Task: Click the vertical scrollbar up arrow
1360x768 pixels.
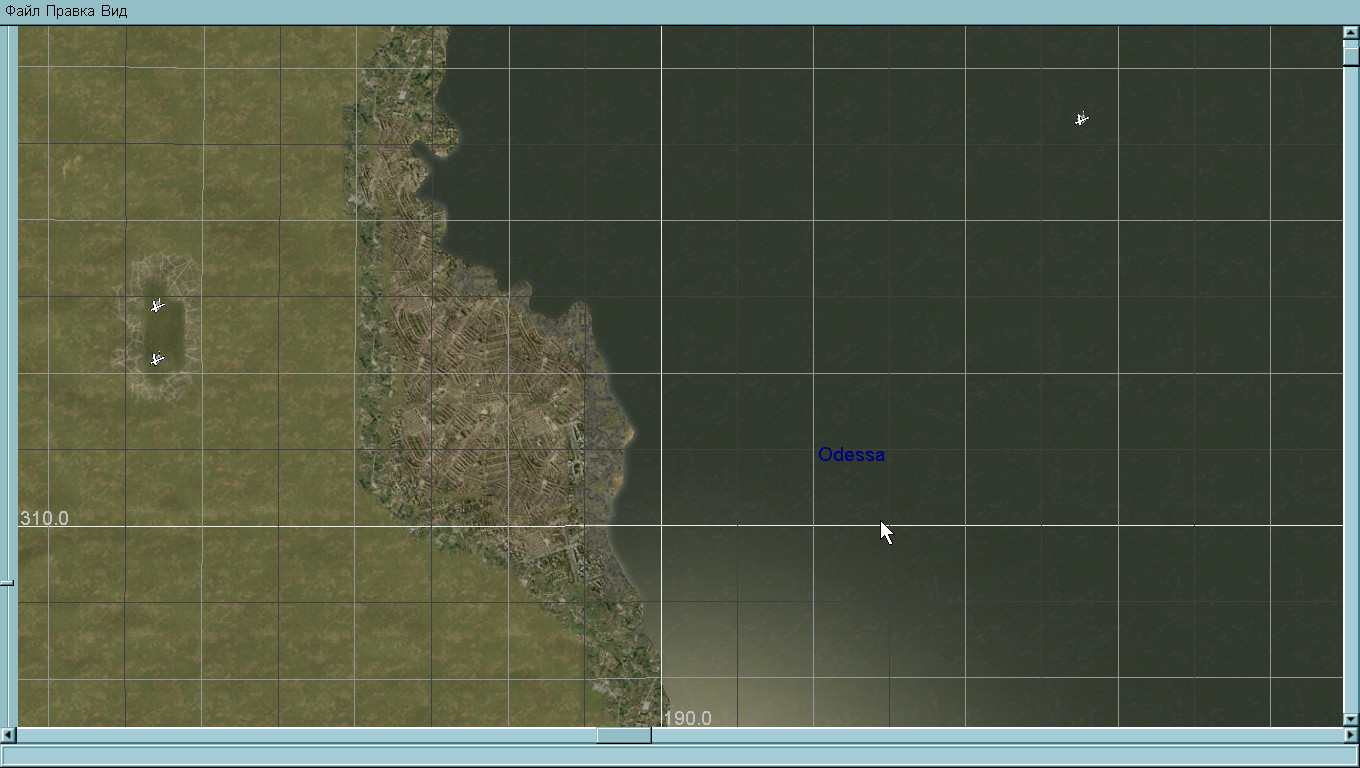Action: [1351, 33]
